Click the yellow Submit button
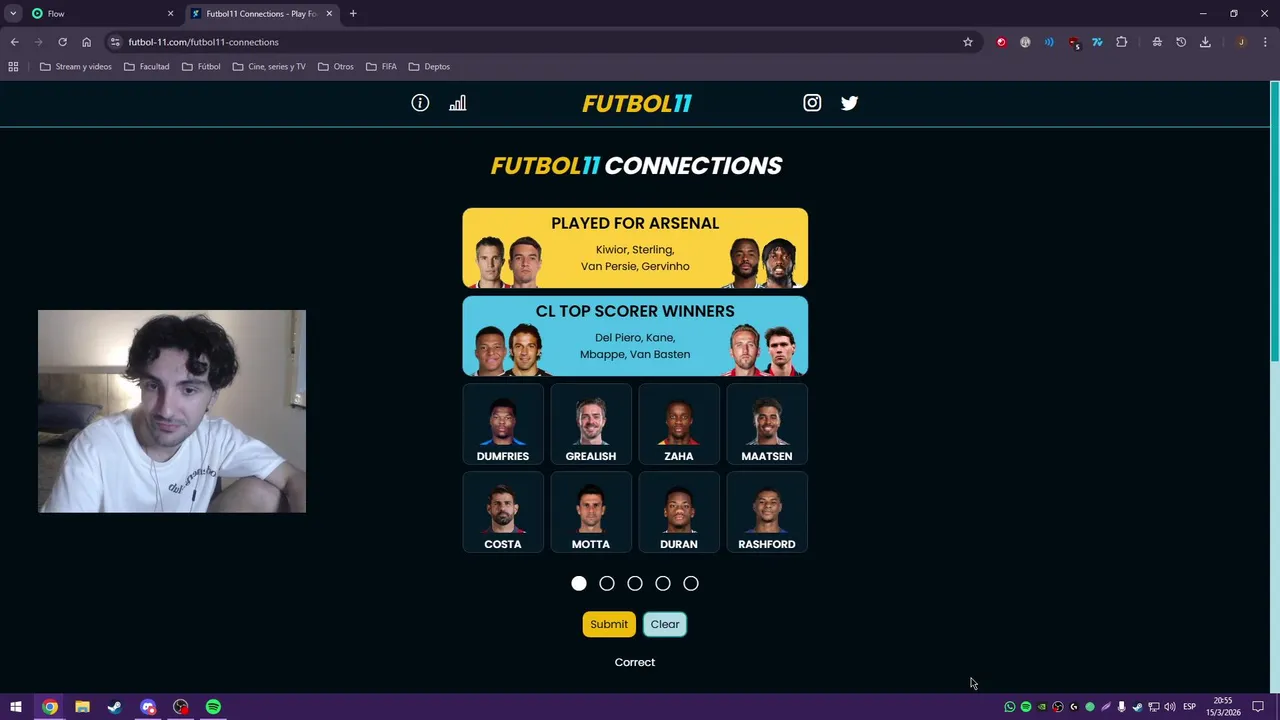 pyautogui.click(x=609, y=624)
